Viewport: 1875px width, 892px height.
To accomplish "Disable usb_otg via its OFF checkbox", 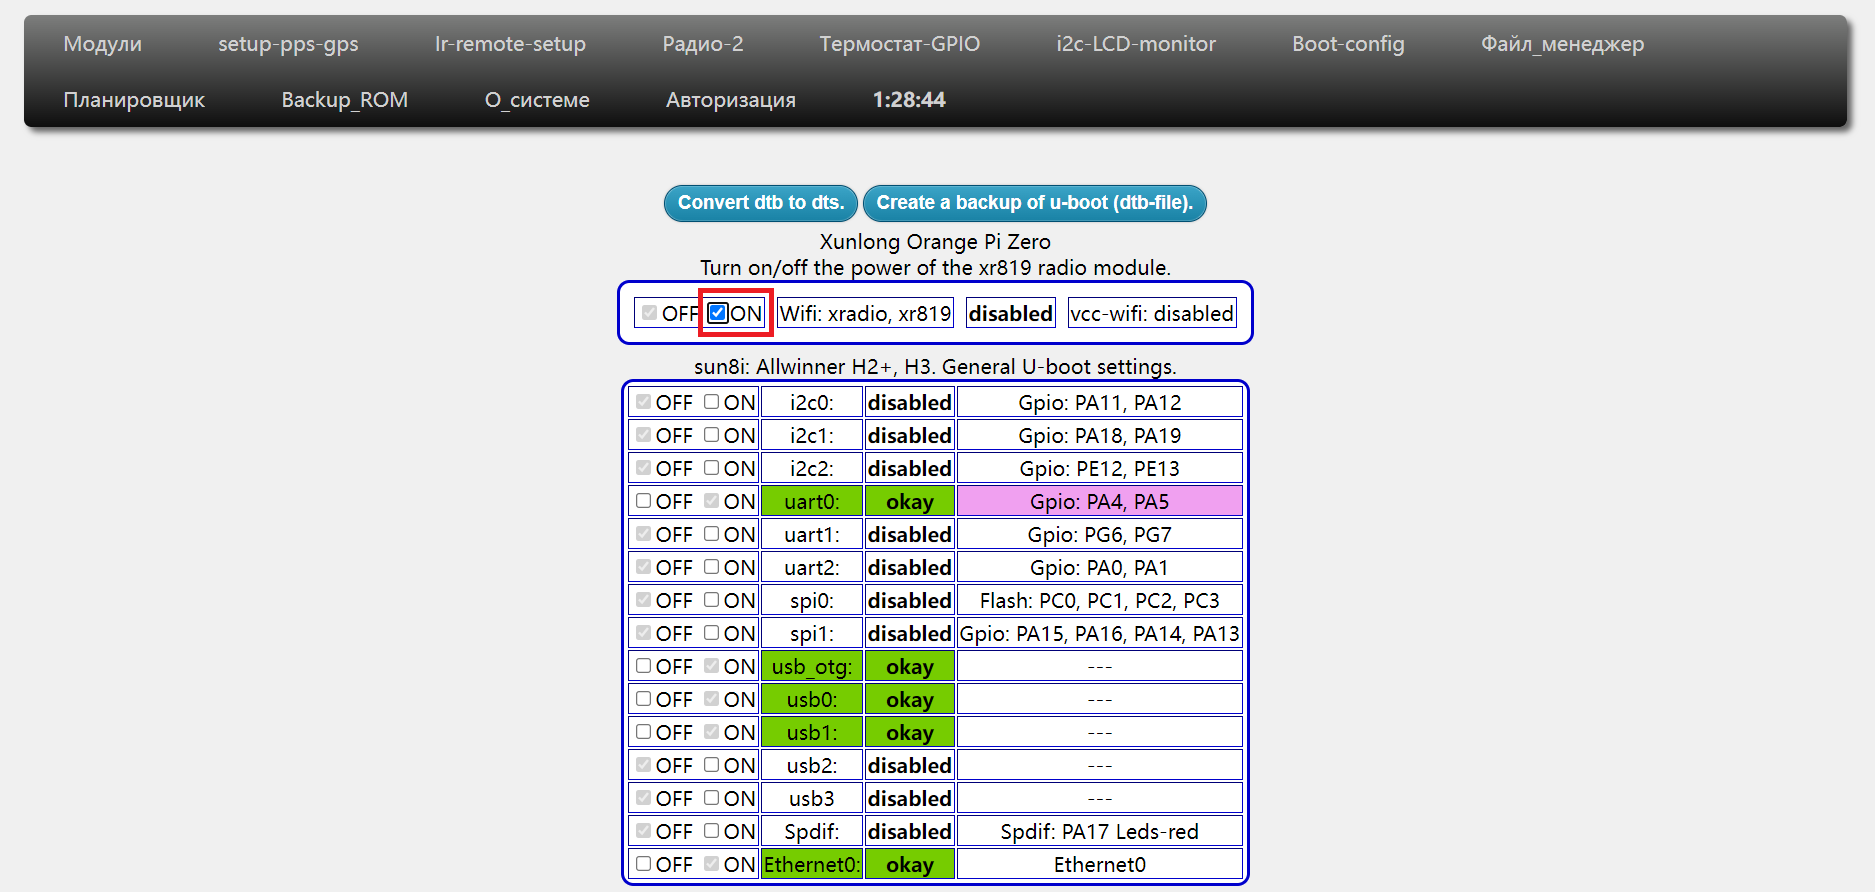I will click(x=644, y=666).
